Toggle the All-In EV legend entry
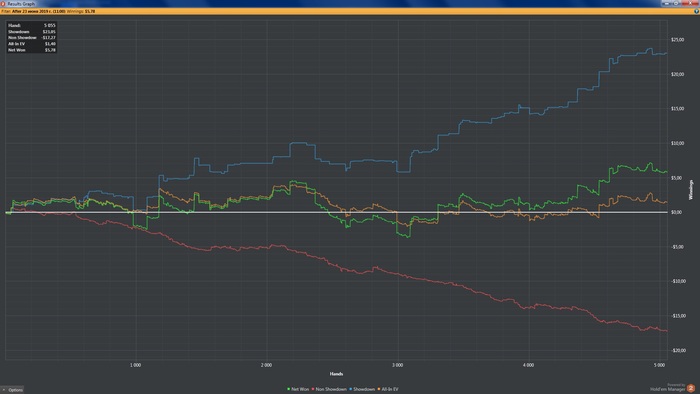 click(388, 389)
